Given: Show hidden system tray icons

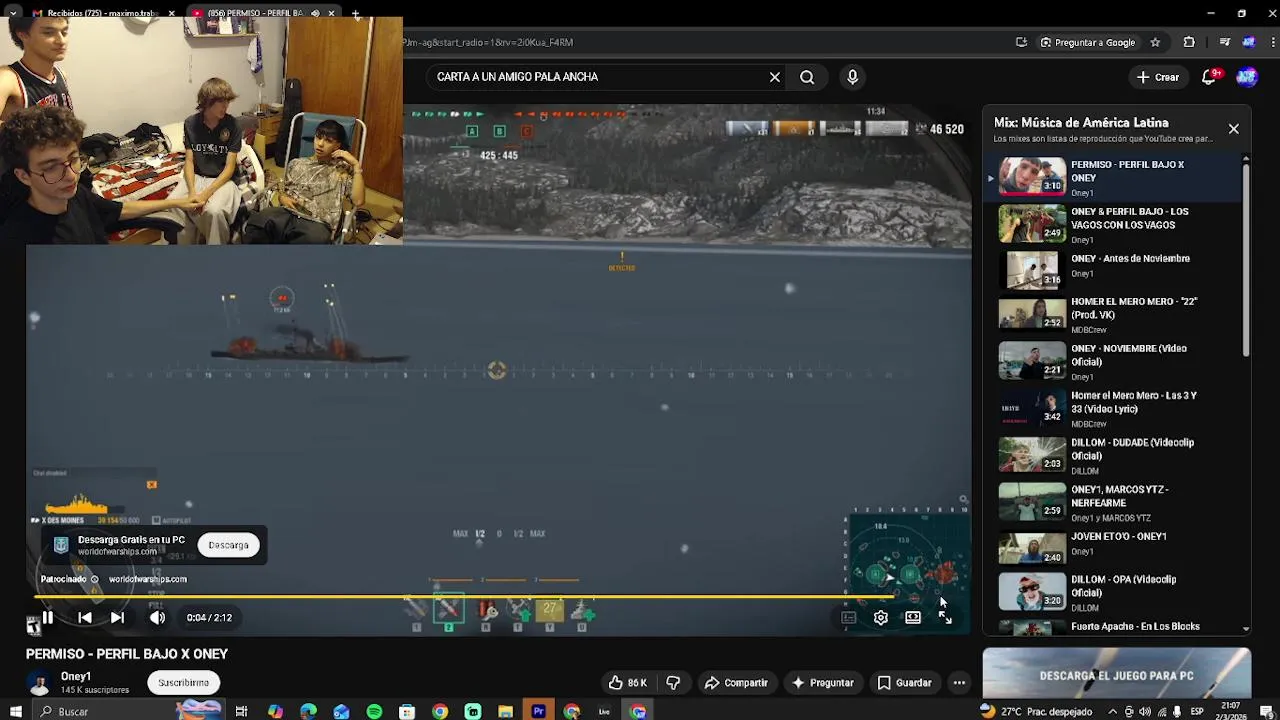Looking at the screenshot, I should point(1114,711).
